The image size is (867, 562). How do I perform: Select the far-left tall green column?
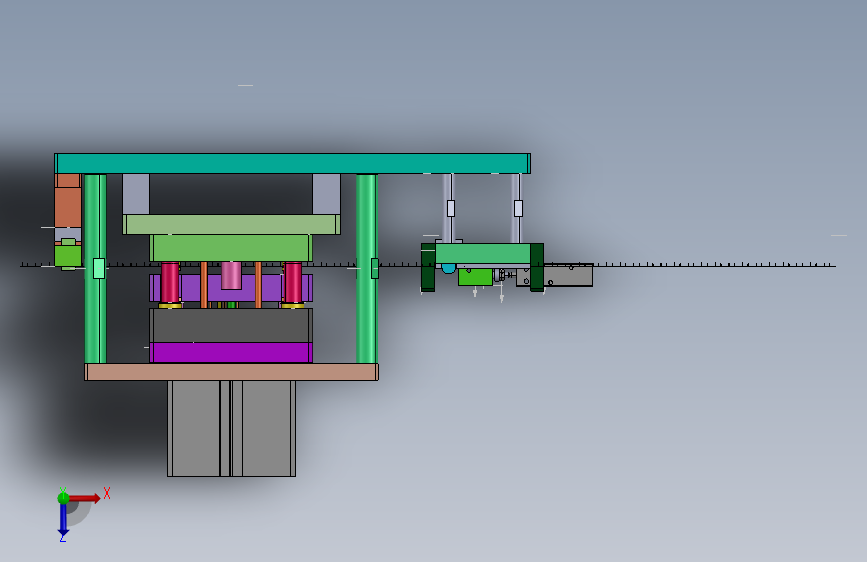coord(95,269)
